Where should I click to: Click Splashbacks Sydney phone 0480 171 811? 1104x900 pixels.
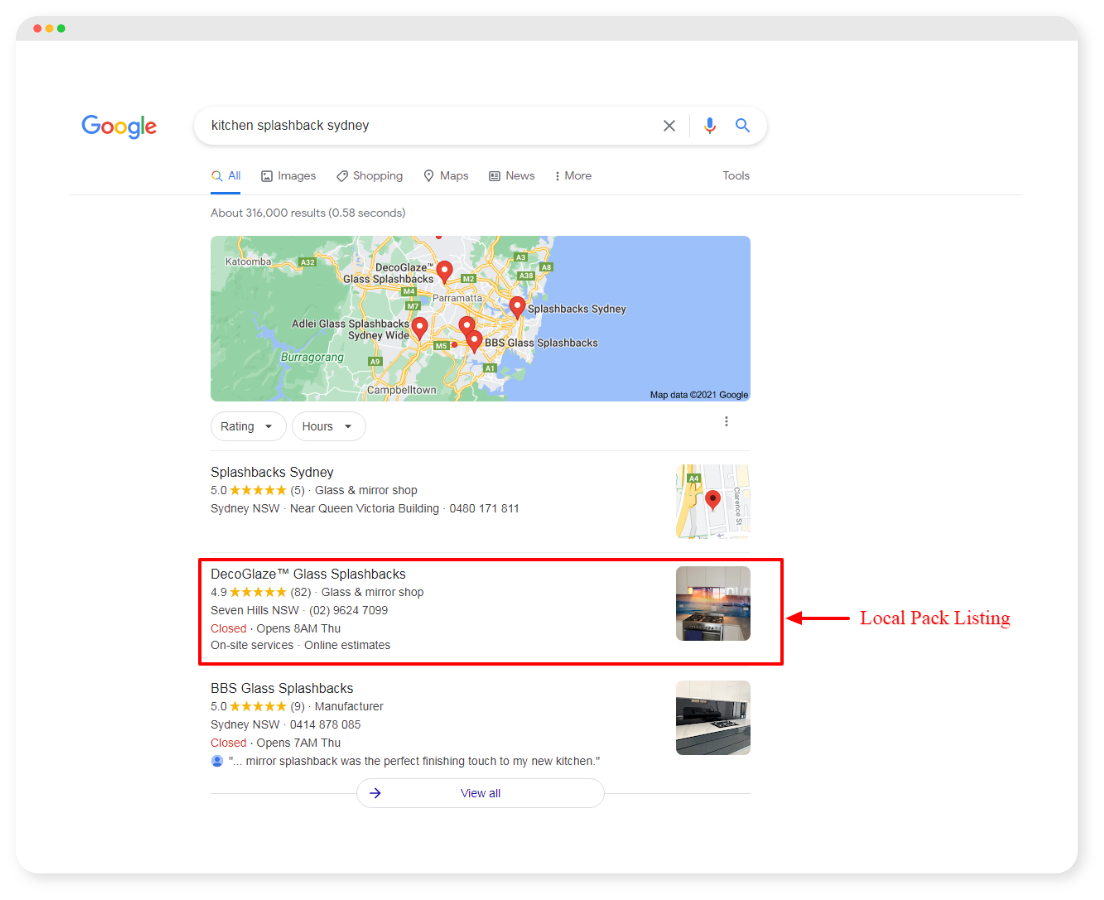[x=484, y=508]
